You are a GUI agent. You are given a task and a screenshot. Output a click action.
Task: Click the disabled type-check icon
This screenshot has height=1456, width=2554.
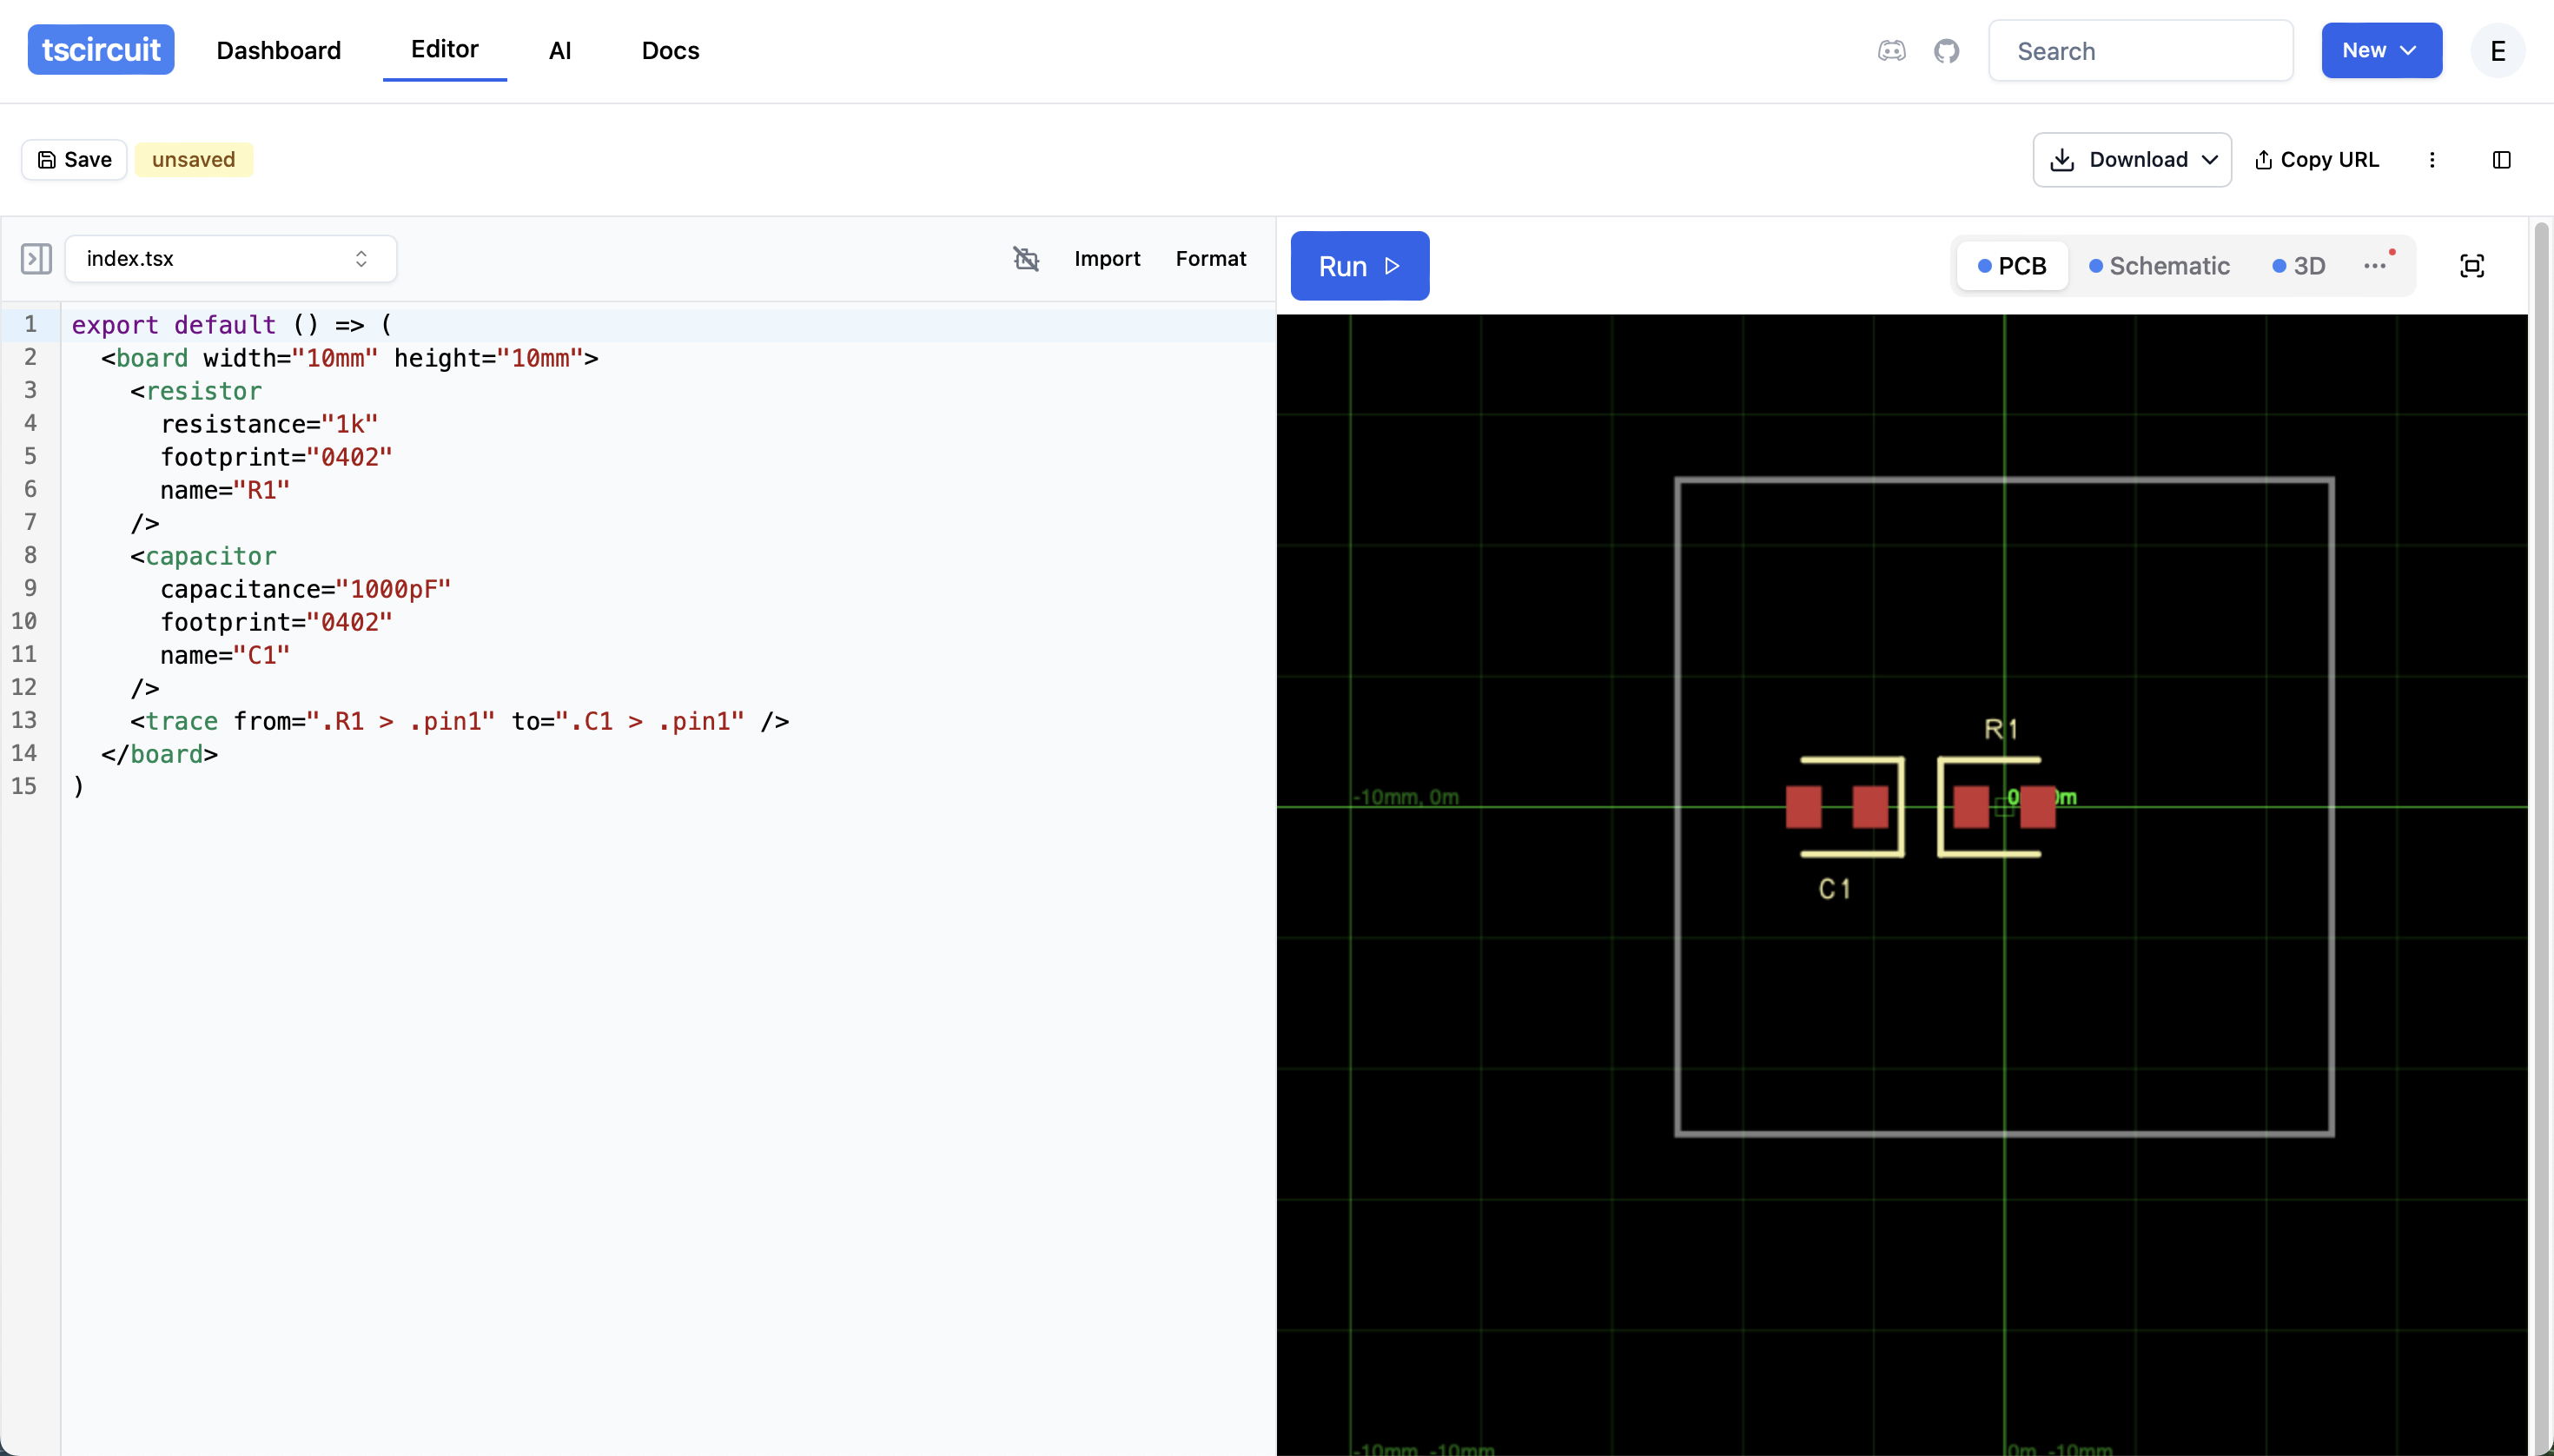(x=1026, y=259)
